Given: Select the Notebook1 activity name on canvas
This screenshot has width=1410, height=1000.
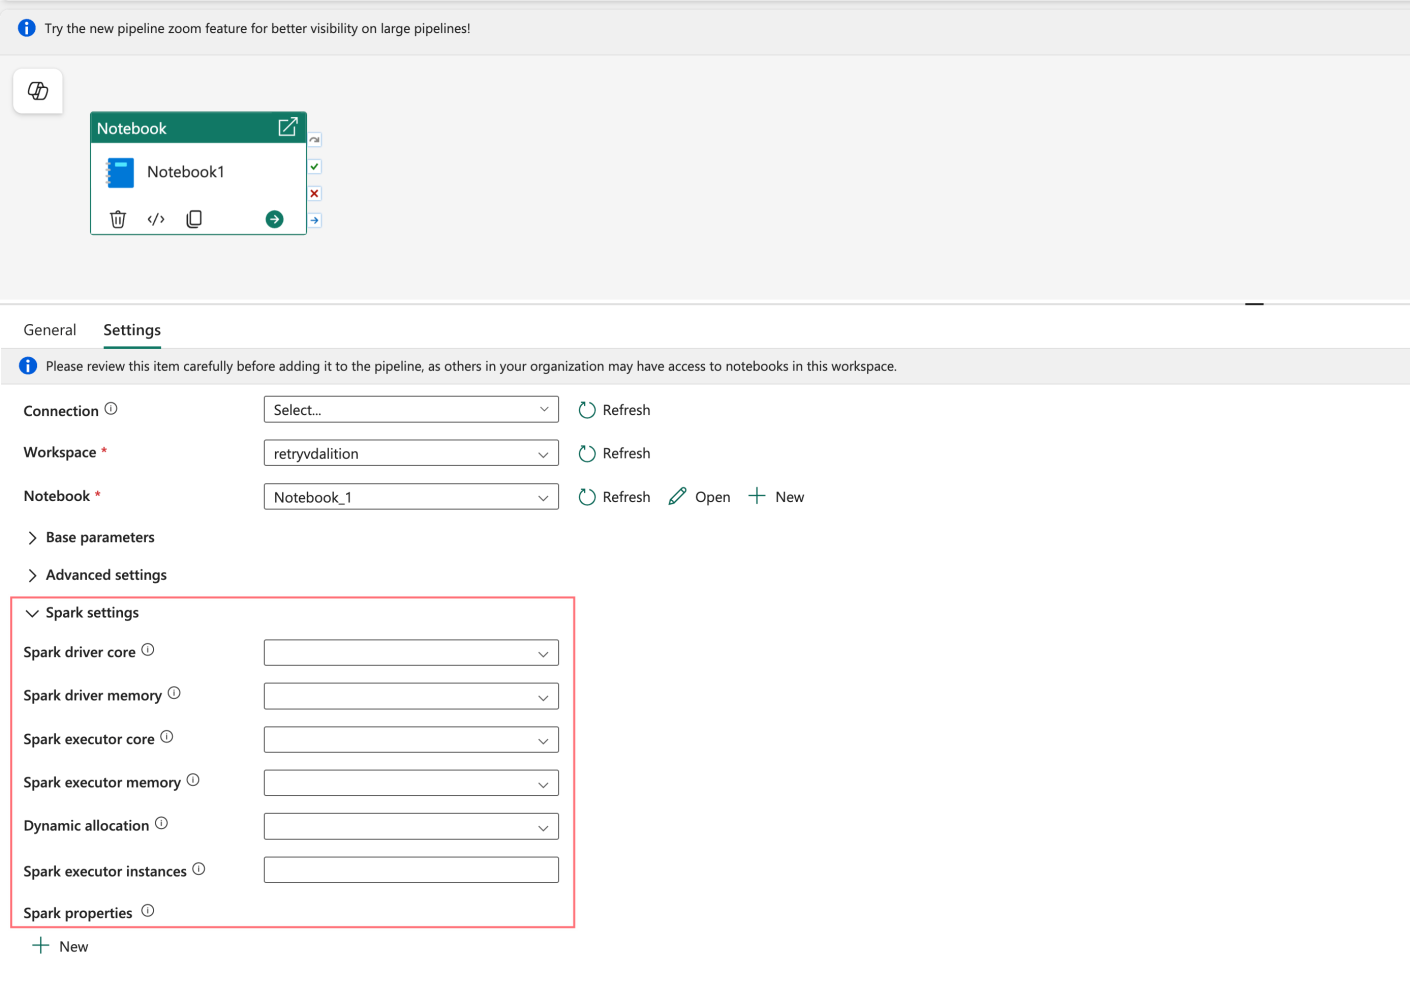Looking at the screenshot, I should [186, 172].
